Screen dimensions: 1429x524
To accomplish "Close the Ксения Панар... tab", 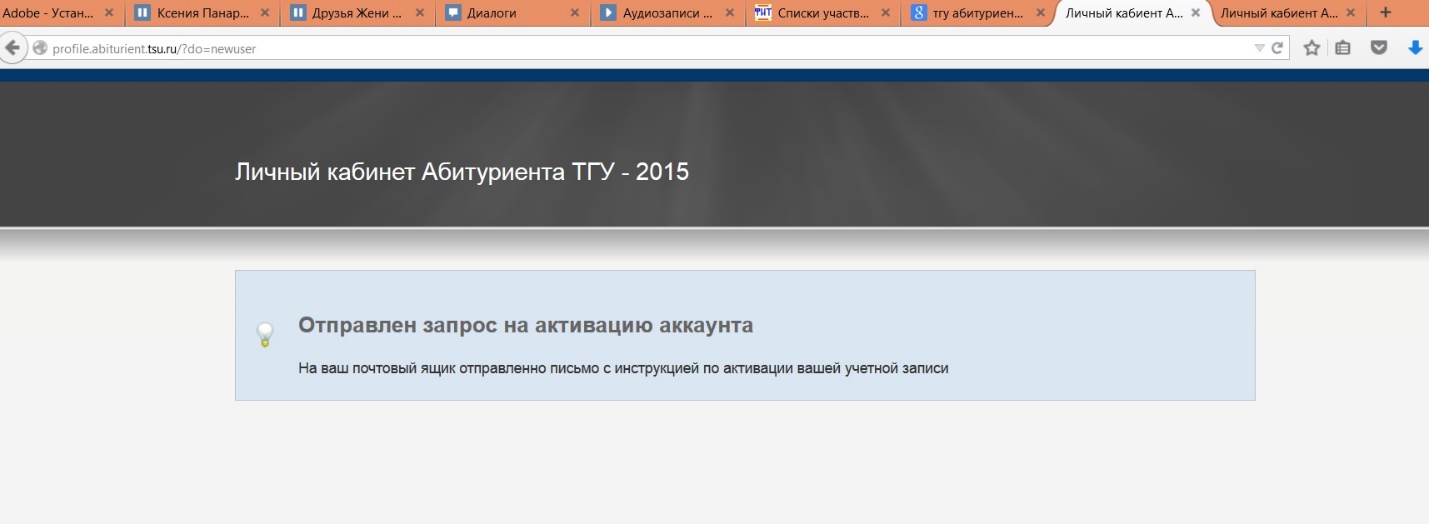I will [264, 13].
